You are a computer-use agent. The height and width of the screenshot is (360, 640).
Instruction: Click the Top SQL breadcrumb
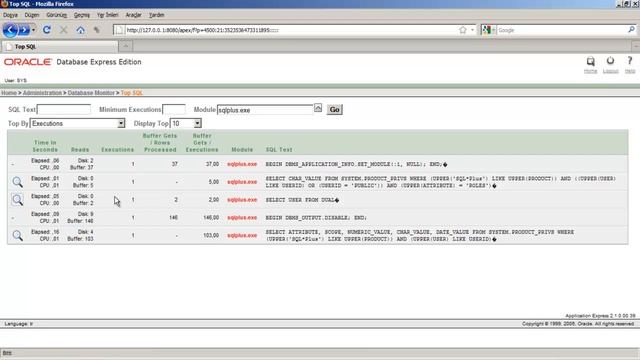pyautogui.click(x=131, y=93)
